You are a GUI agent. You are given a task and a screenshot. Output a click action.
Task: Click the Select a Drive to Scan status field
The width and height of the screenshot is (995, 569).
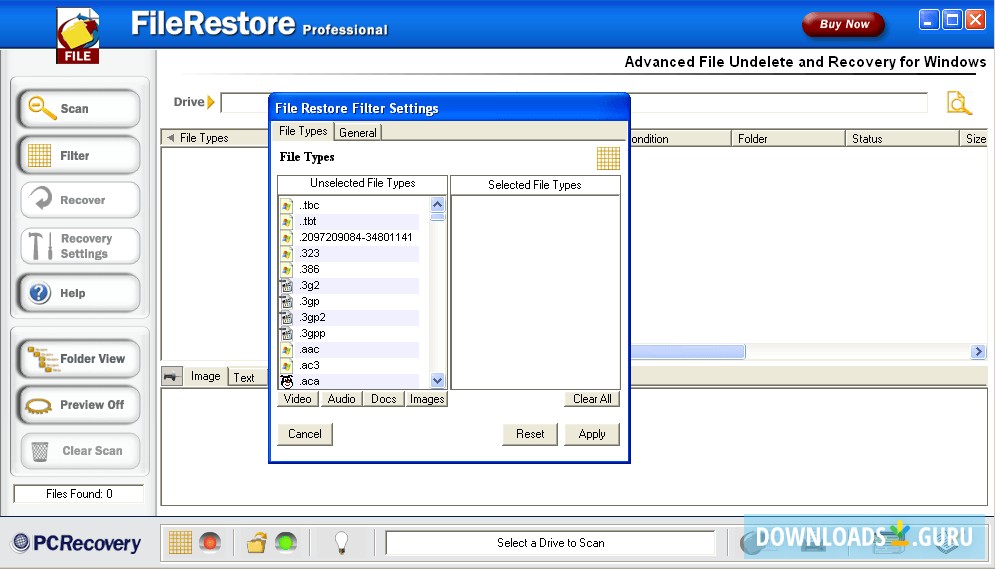coord(550,543)
